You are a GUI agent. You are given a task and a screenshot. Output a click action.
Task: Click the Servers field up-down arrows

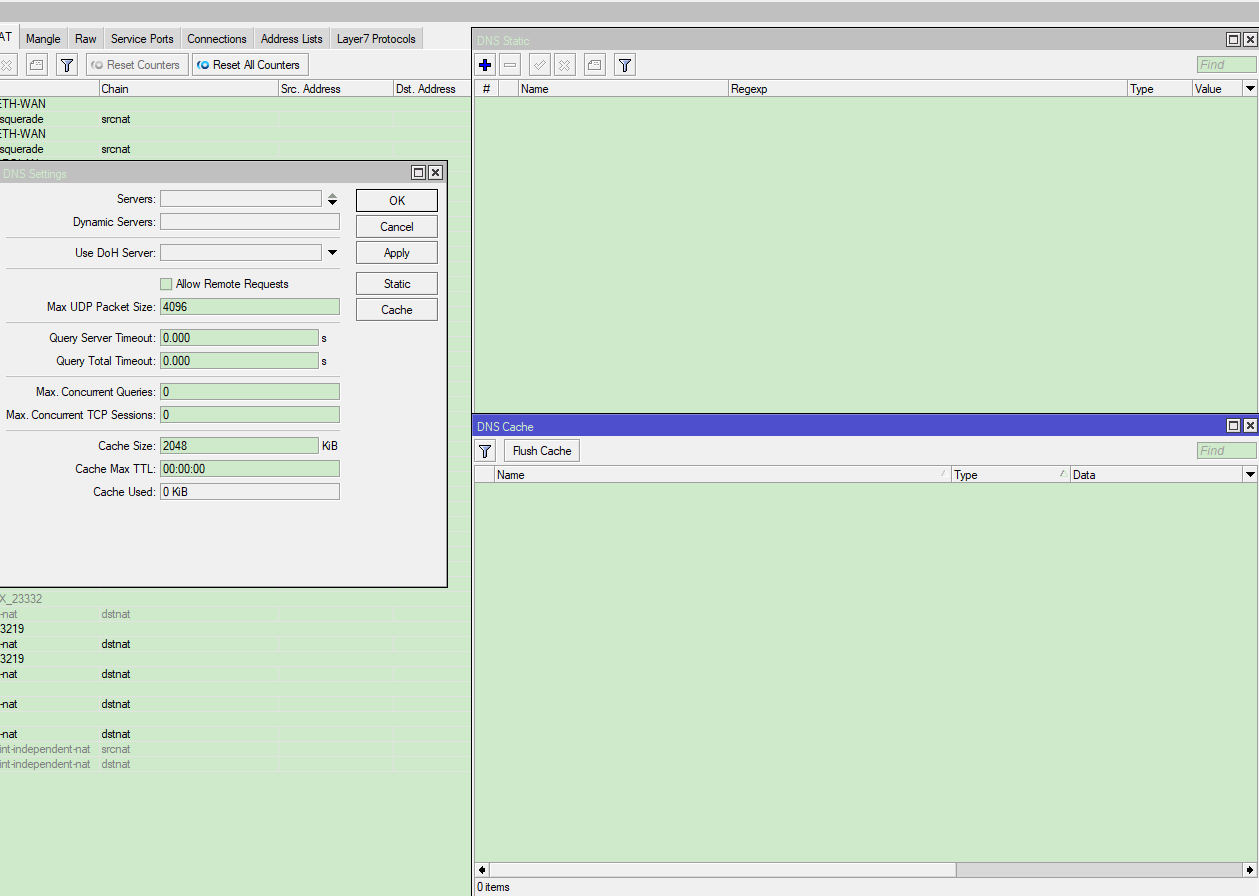(x=332, y=199)
